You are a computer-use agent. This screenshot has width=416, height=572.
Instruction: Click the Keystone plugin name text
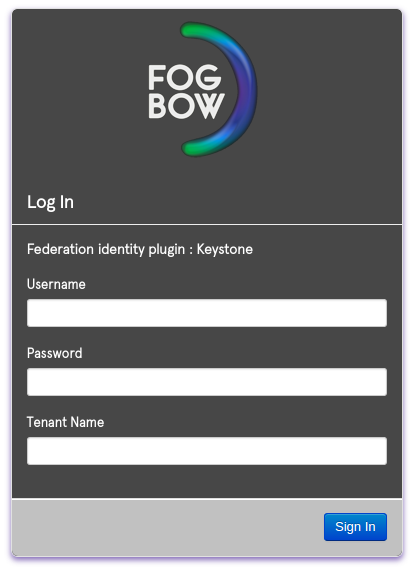pyautogui.click(x=225, y=249)
